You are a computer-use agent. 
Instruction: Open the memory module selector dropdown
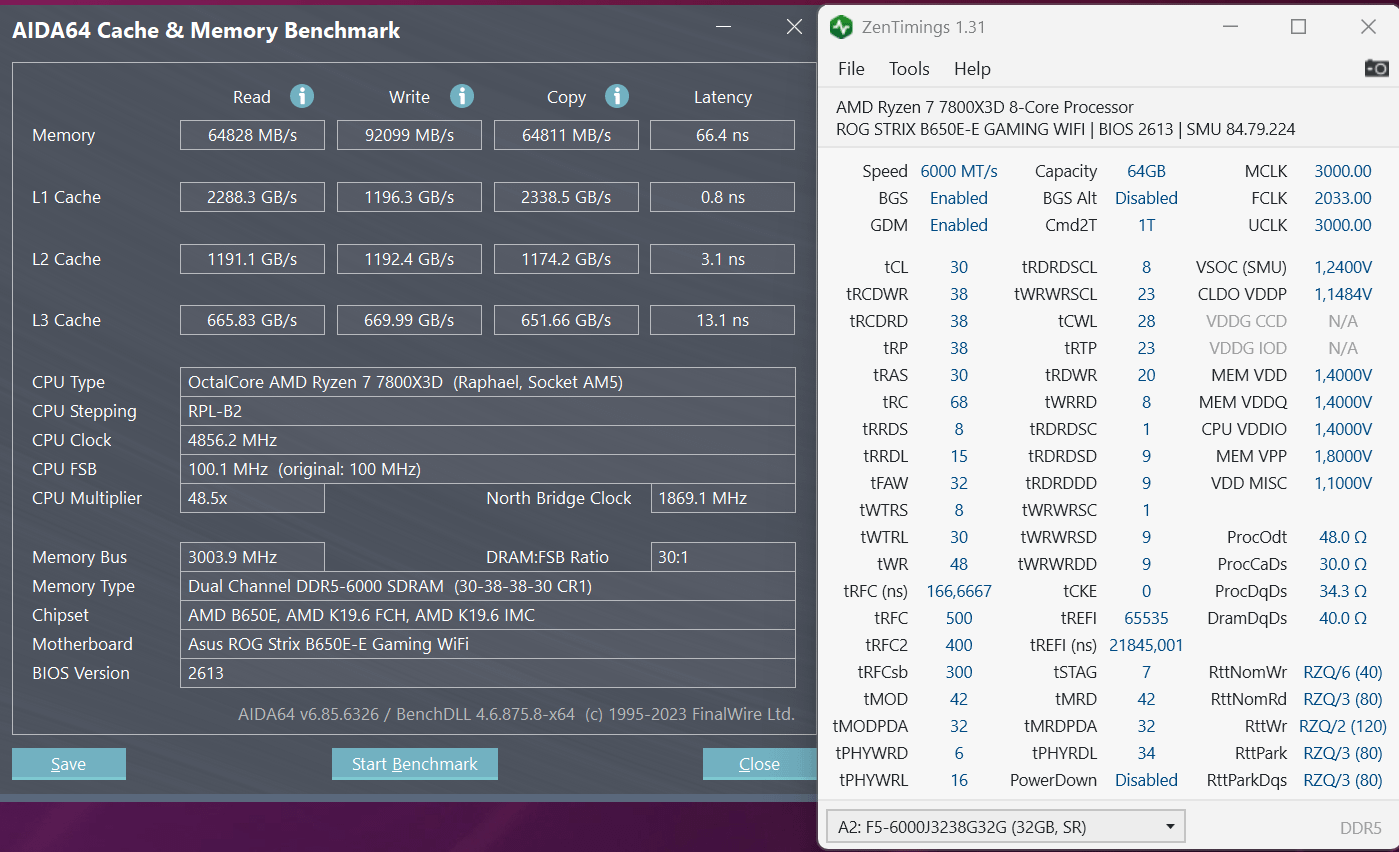pyautogui.click(x=1005, y=827)
